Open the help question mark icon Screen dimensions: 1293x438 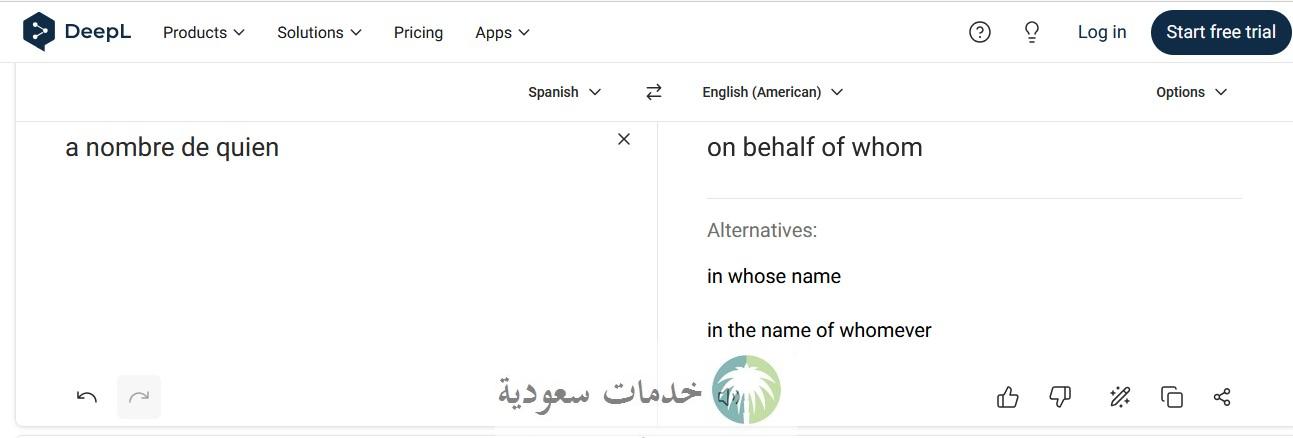click(x=980, y=32)
